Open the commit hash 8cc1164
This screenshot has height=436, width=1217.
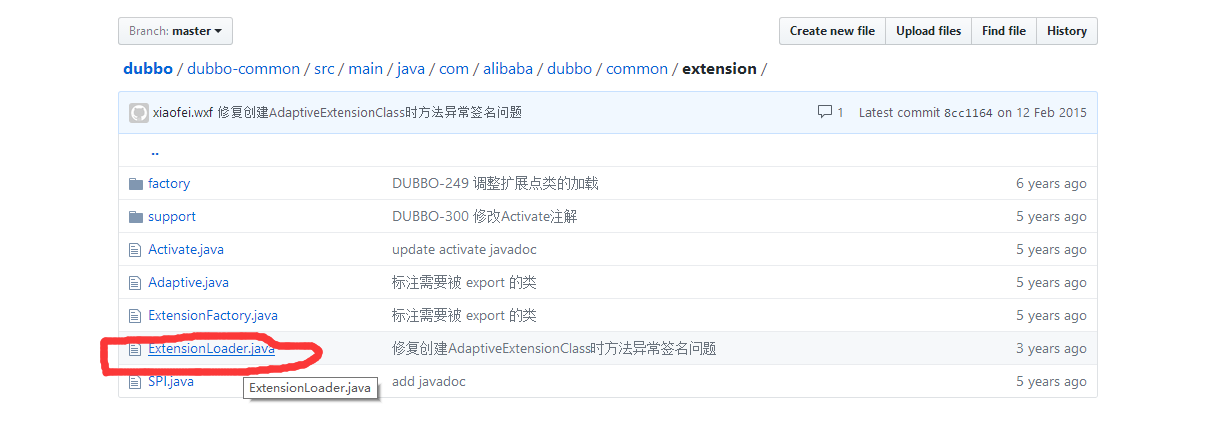[x=968, y=113]
